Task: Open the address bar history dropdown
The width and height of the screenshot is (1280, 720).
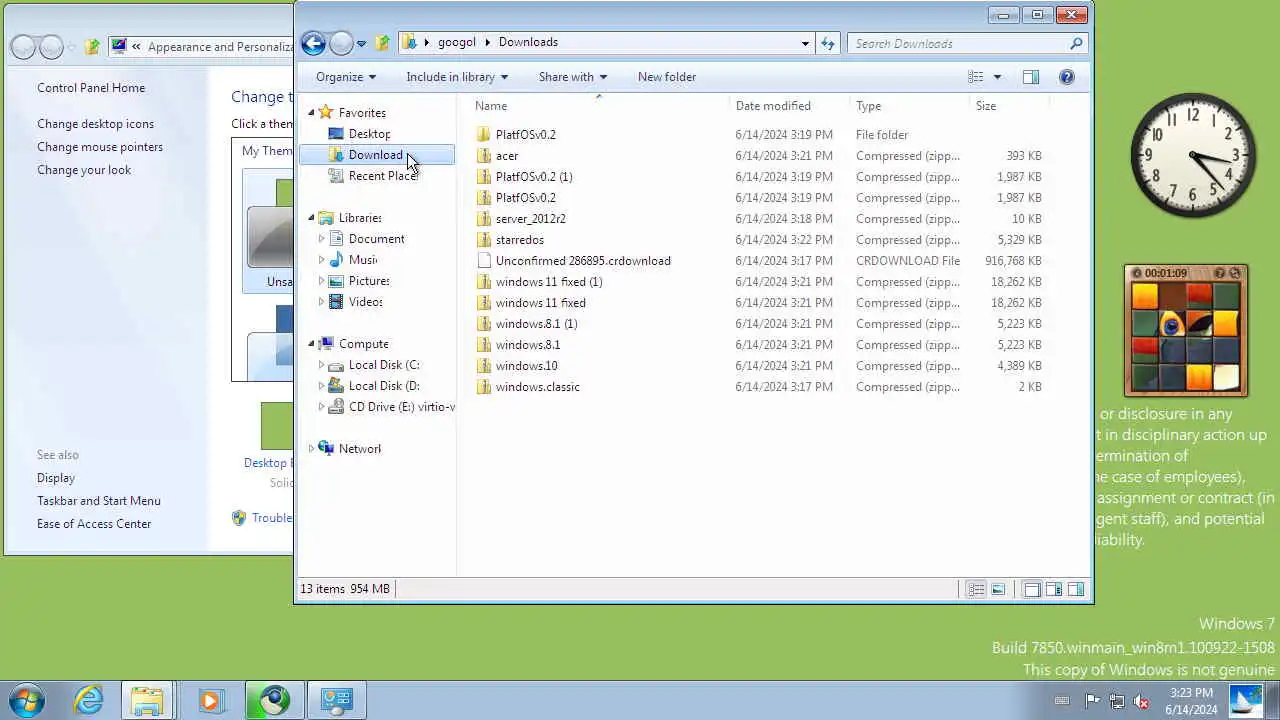Action: pos(805,43)
